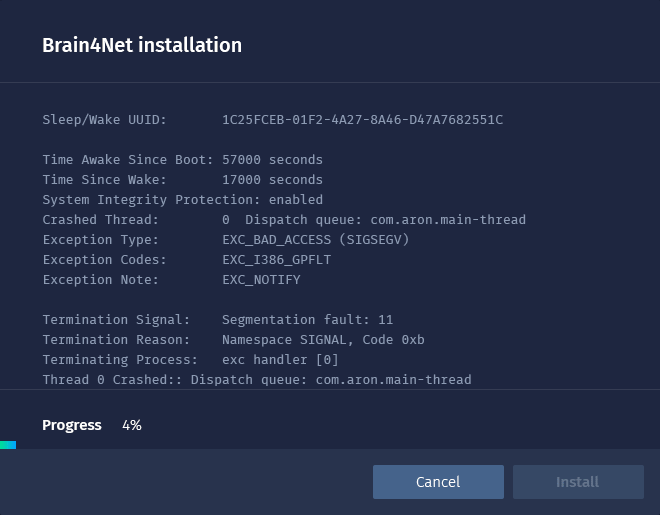Screen dimensions: 660x515
Task: Click the 4% progress value
Action: (132, 425)
